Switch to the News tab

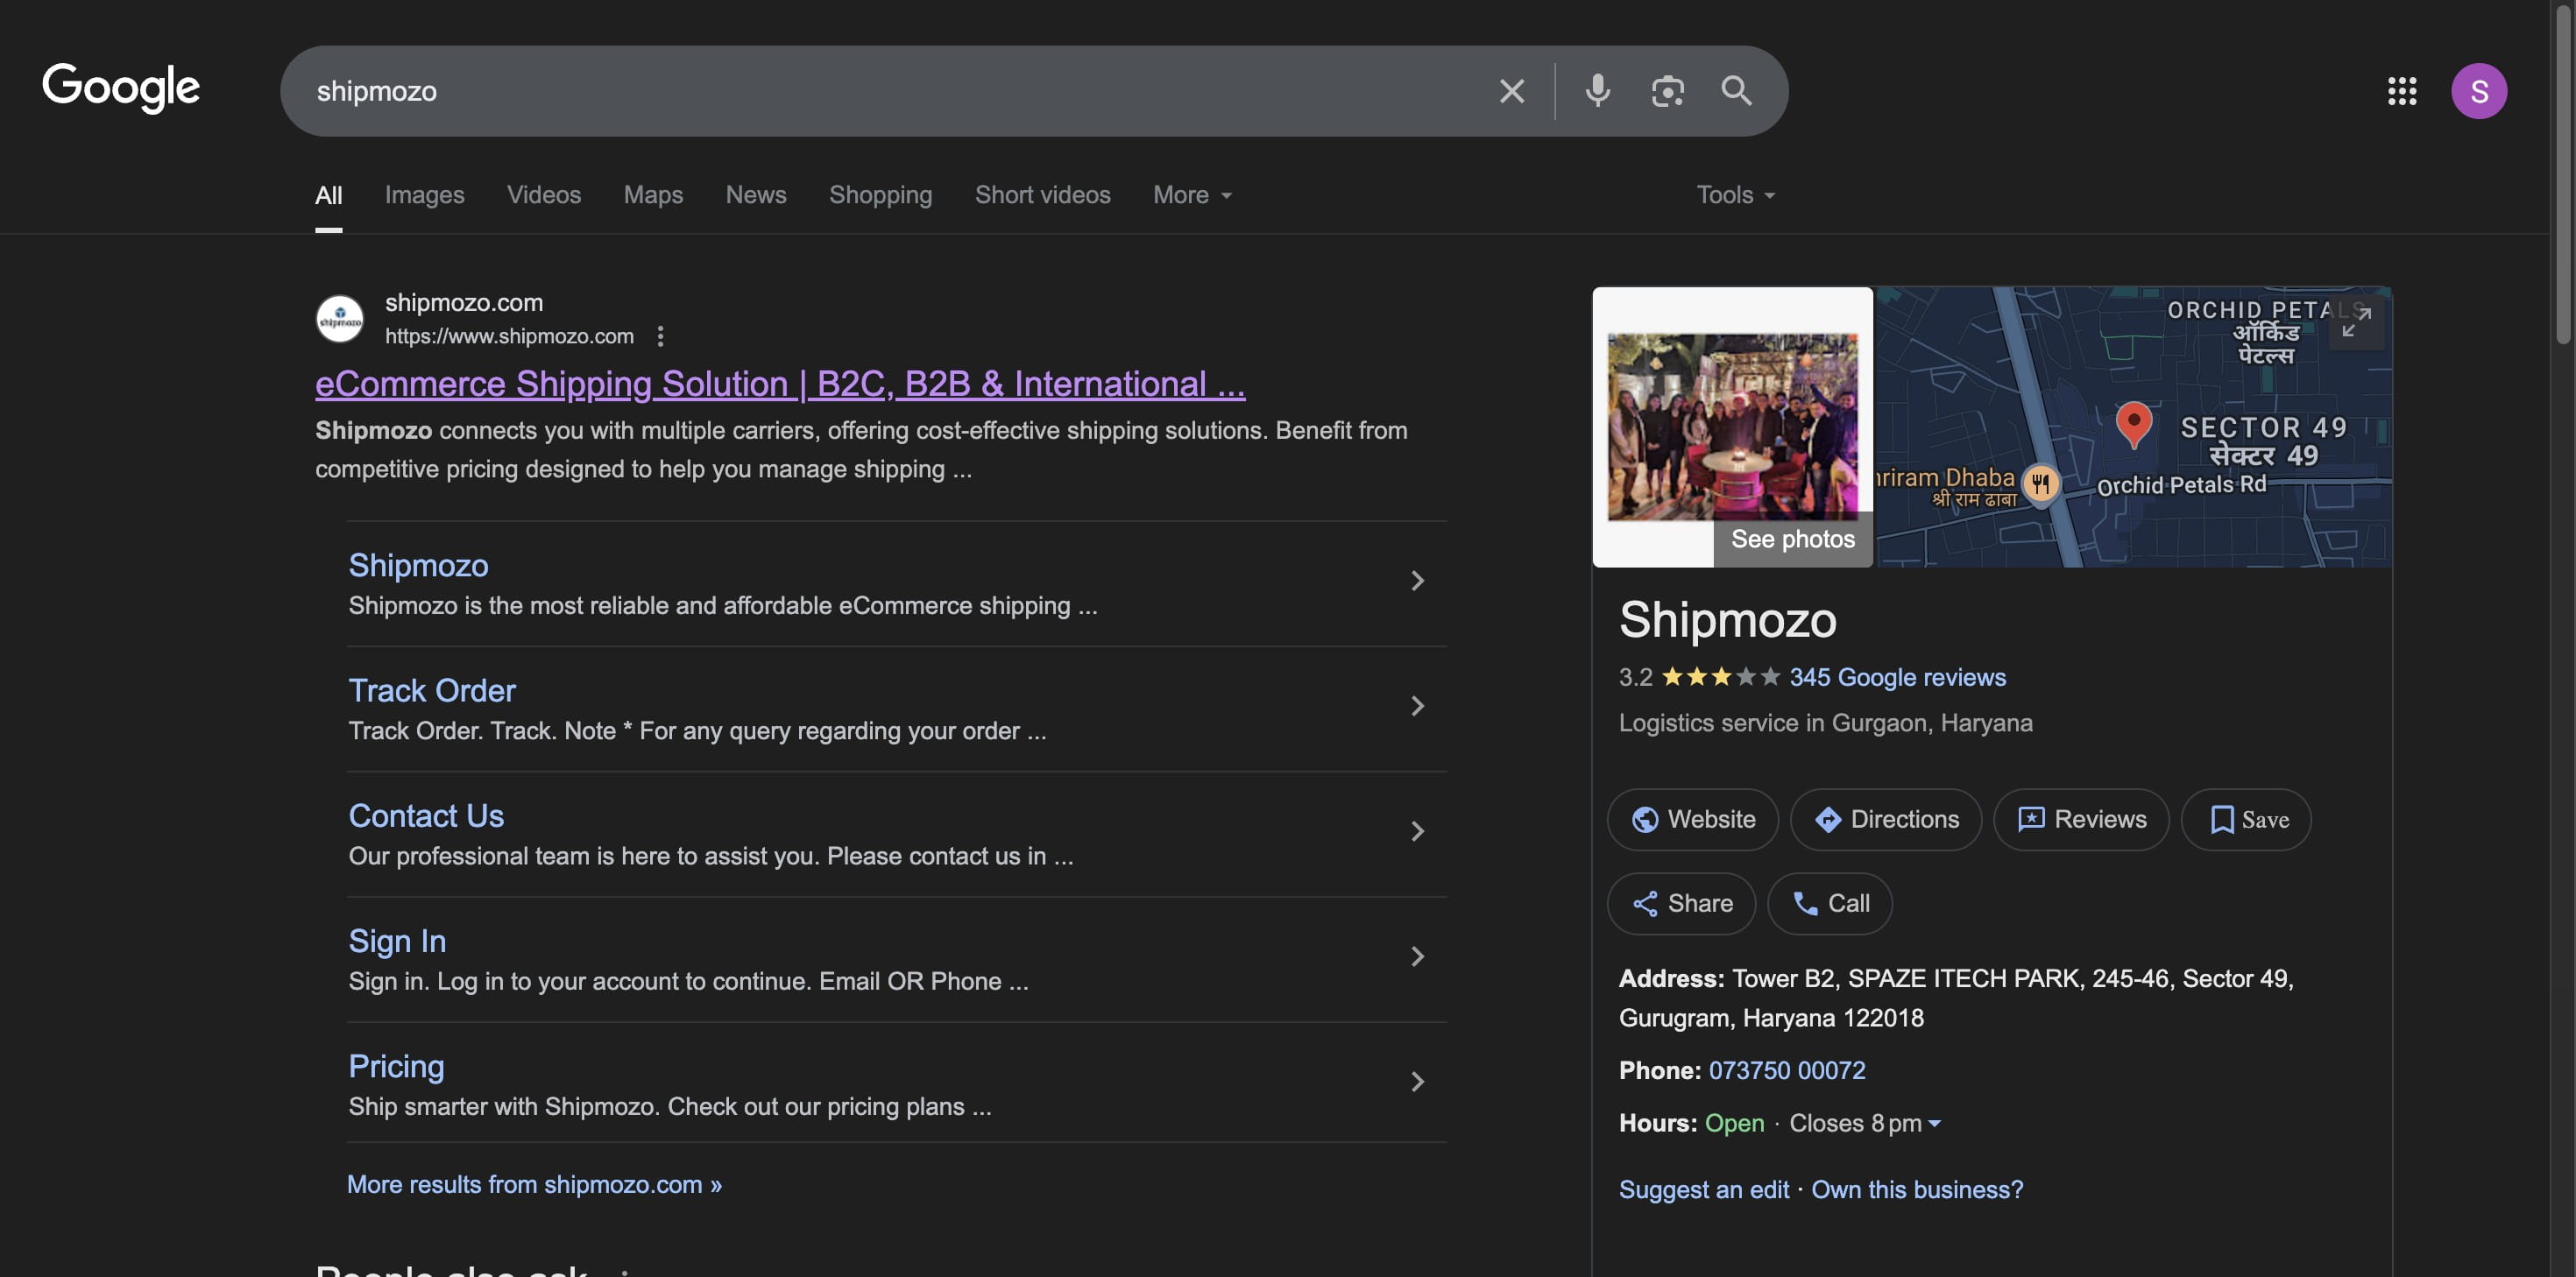[755, 194]
